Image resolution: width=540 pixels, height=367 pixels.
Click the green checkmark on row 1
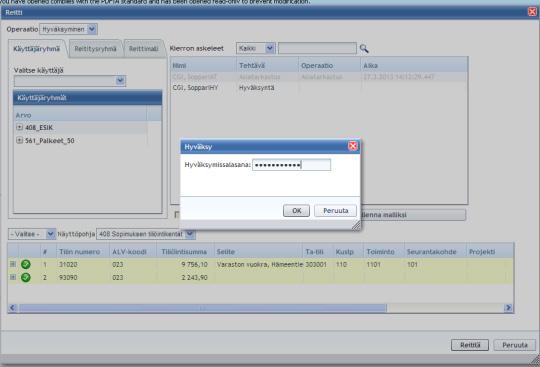pos(26,264)
